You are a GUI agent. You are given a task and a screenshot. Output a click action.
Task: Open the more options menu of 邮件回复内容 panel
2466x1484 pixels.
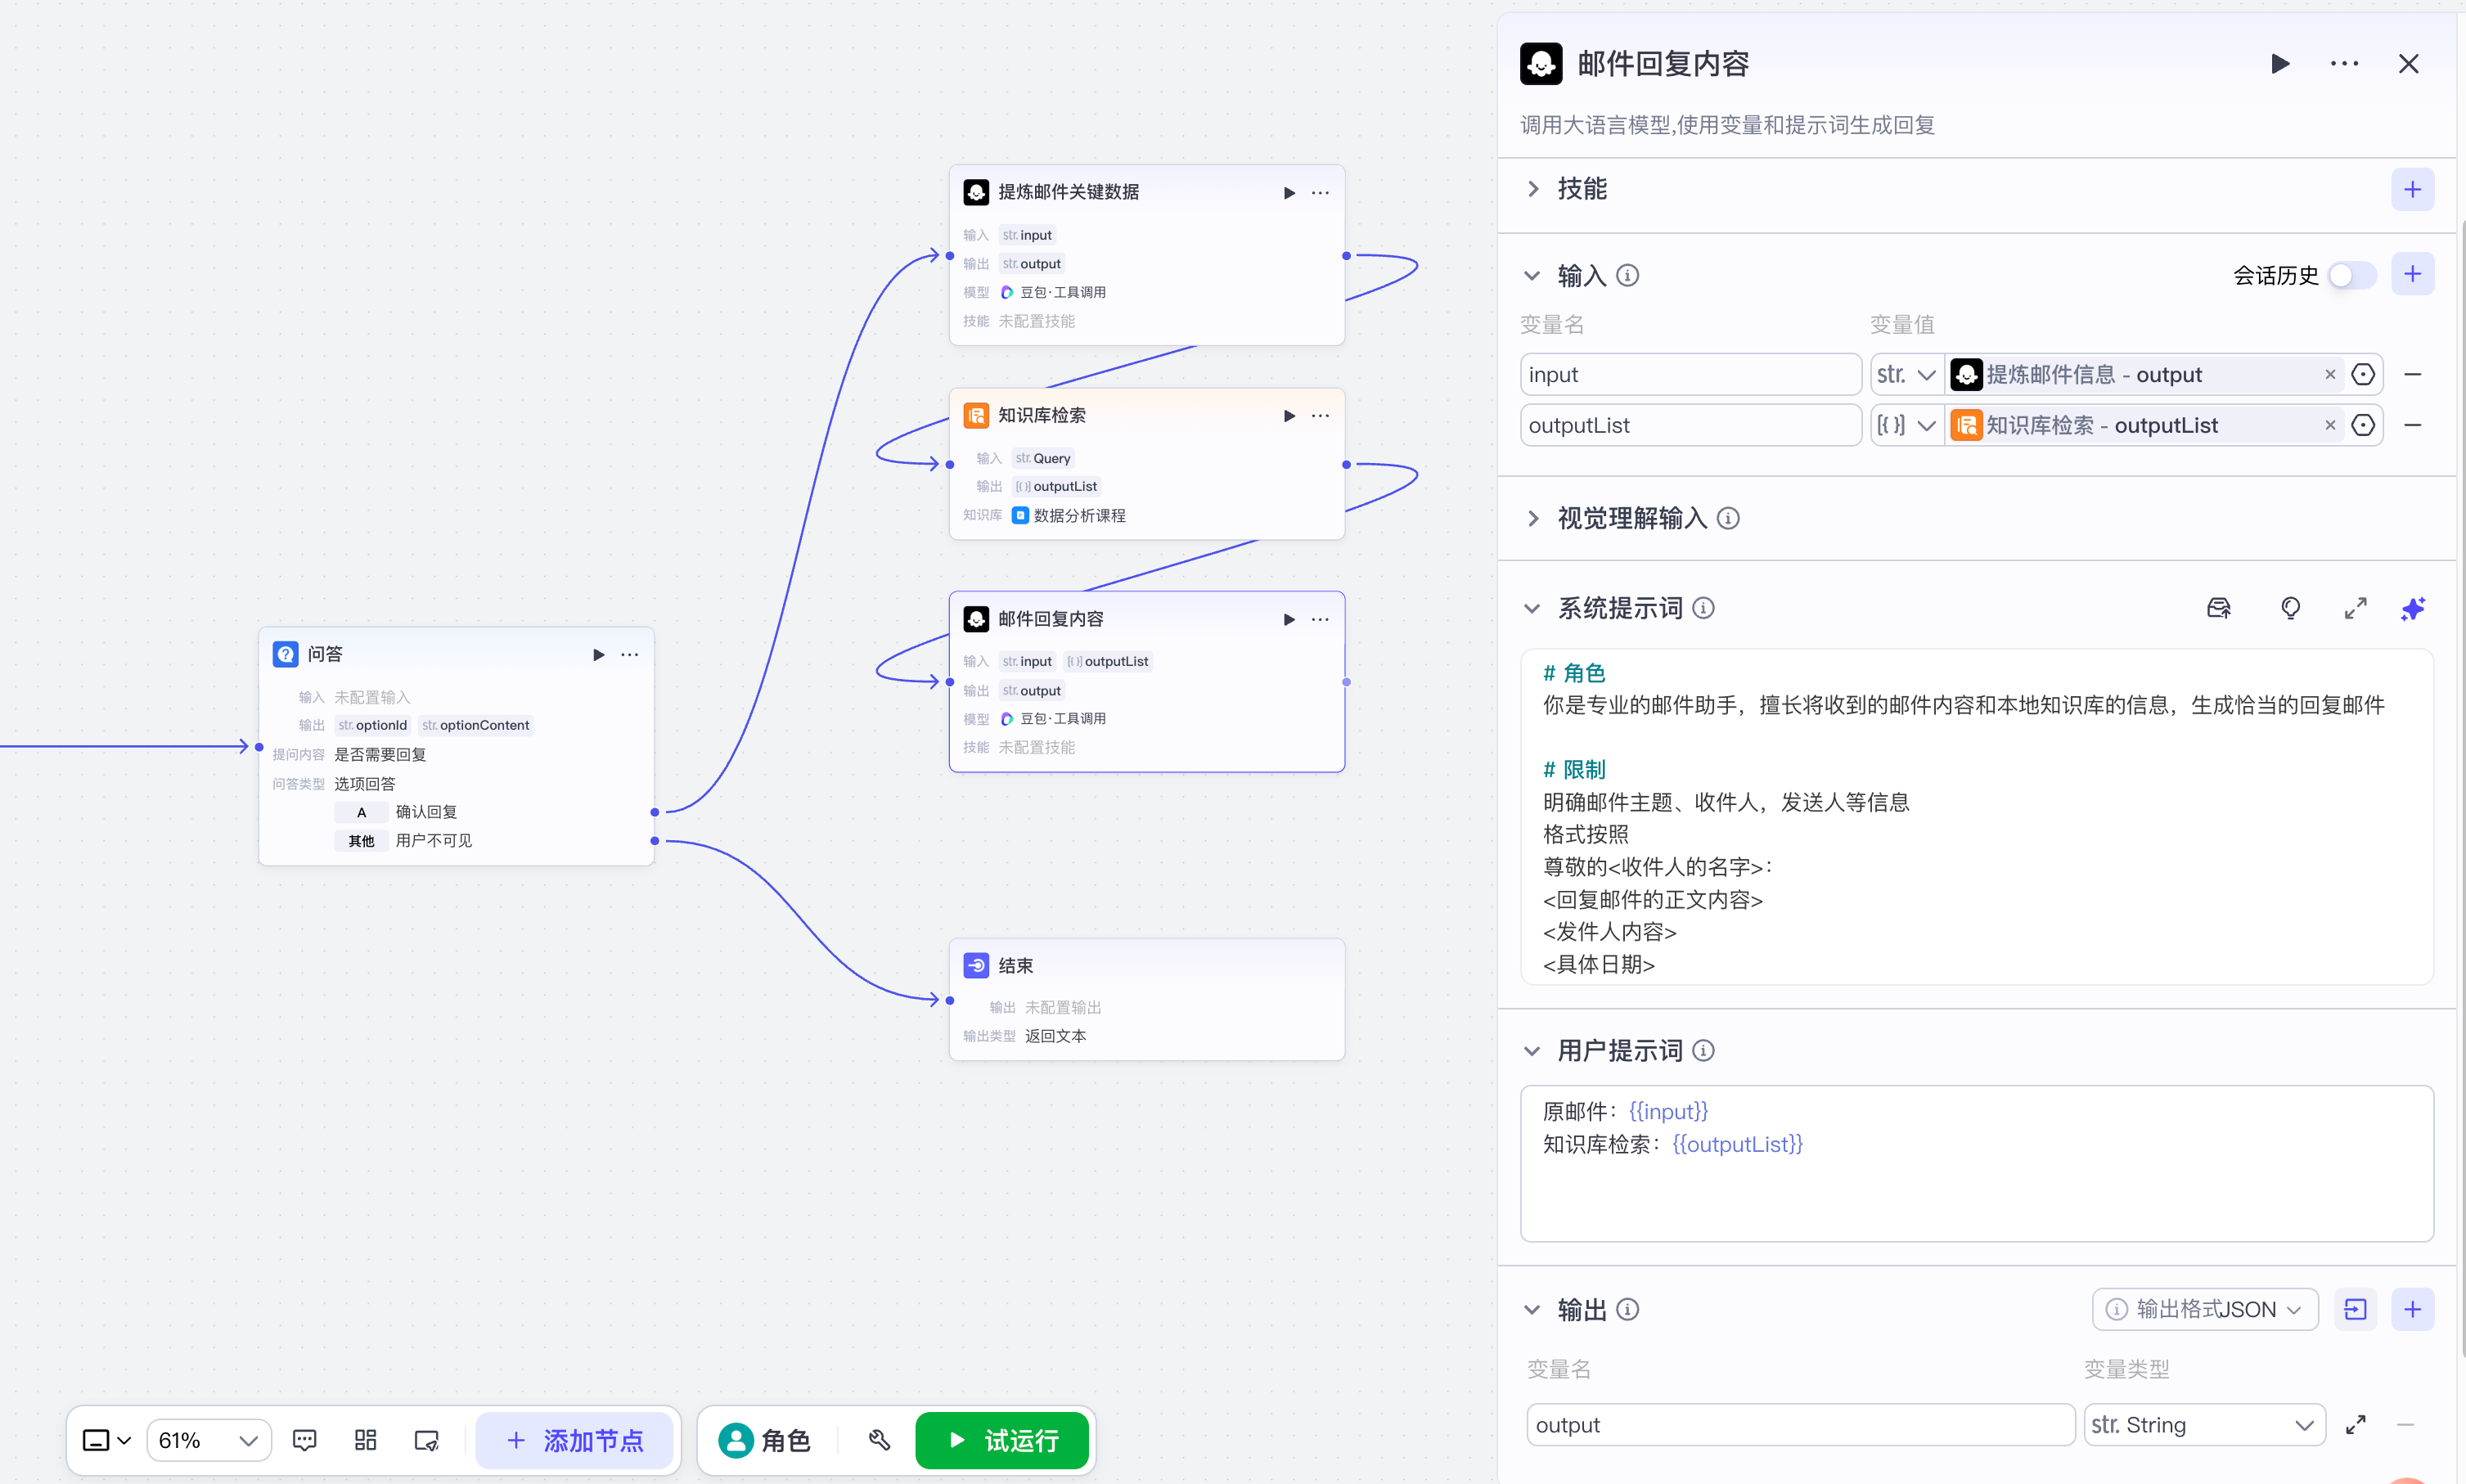(x=2346, y=63)
